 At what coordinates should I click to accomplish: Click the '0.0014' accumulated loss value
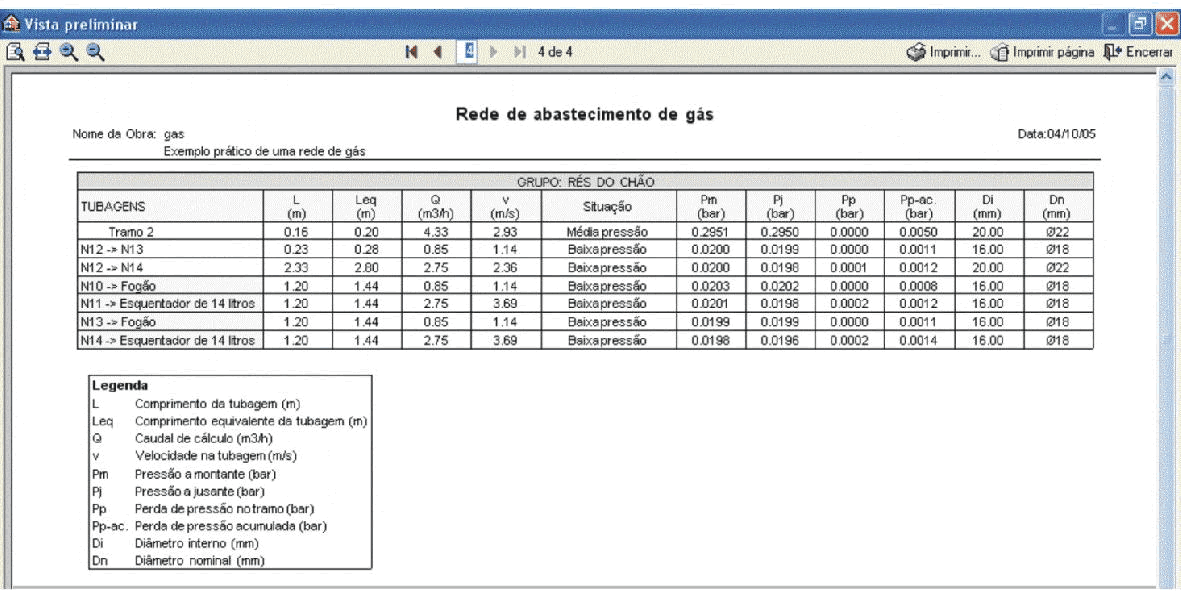coord(918,340)
